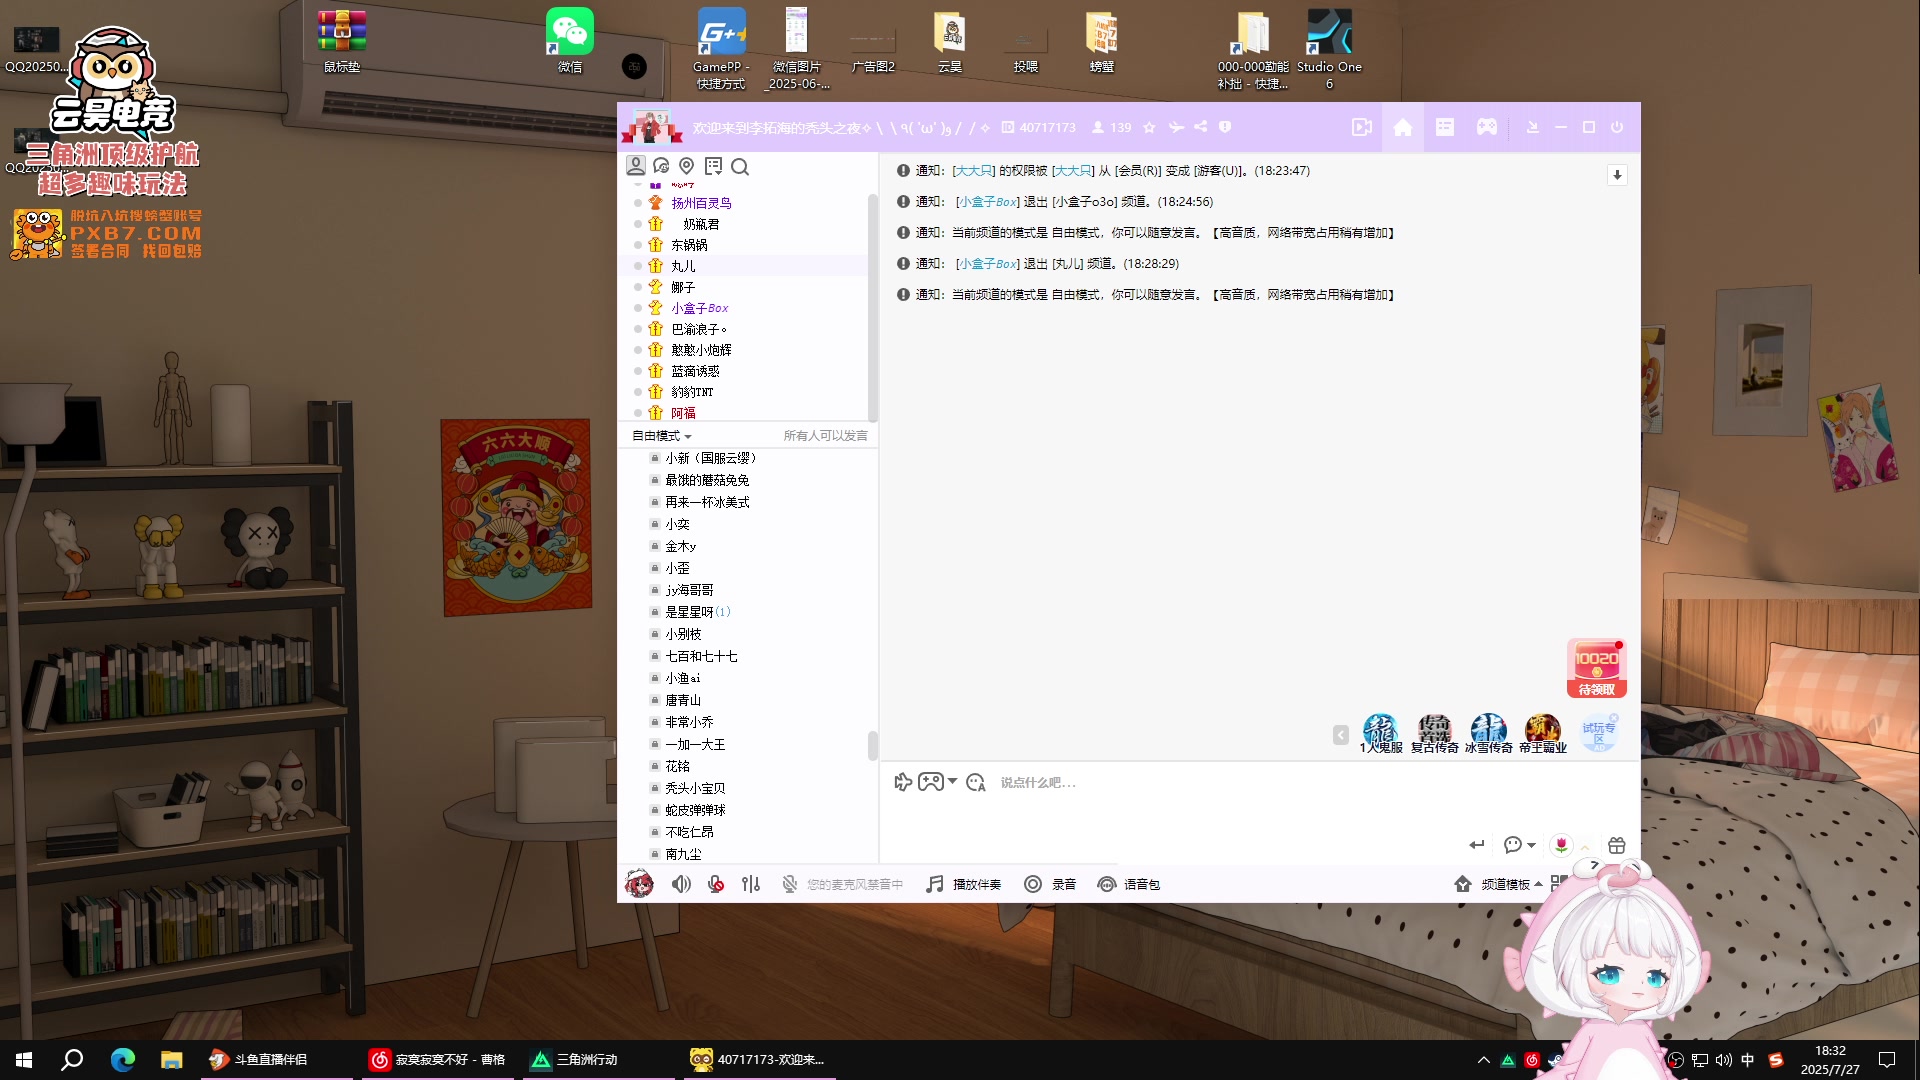This screenshot has width=1920, height=1080.
Task: Open the game controller tab in header
Action: pyautogui.click(x=1487, y=127)
